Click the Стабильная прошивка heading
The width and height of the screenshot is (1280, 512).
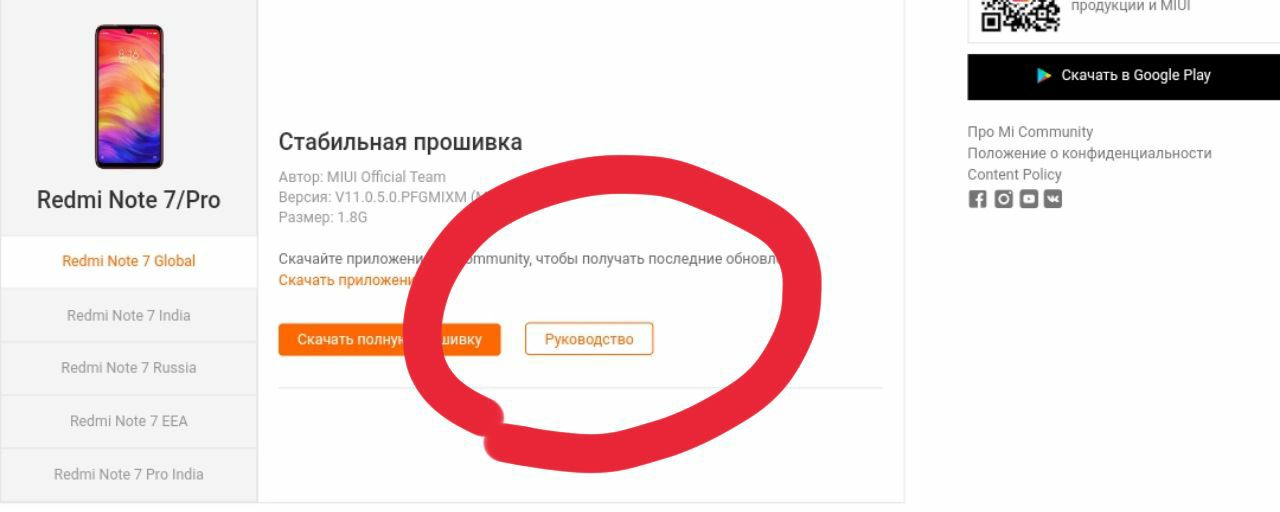400,142
